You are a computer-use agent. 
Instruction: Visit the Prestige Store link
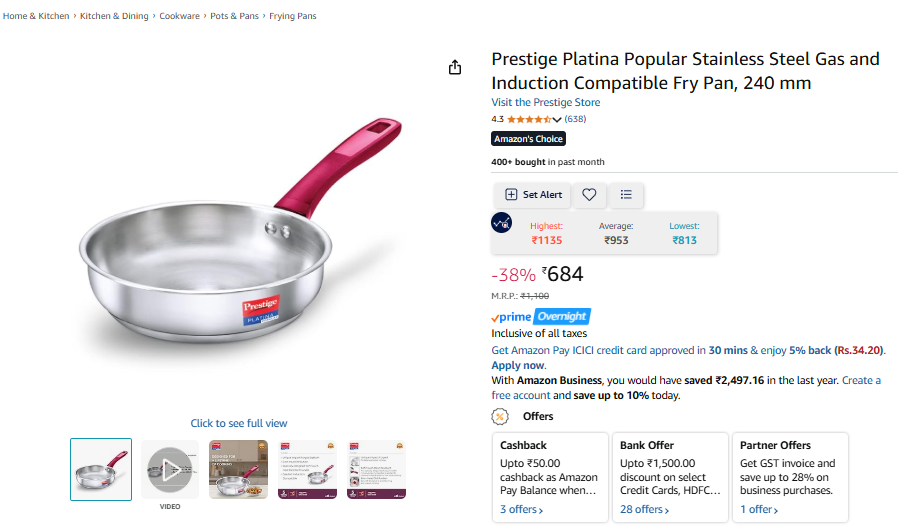tap(546, 102)
